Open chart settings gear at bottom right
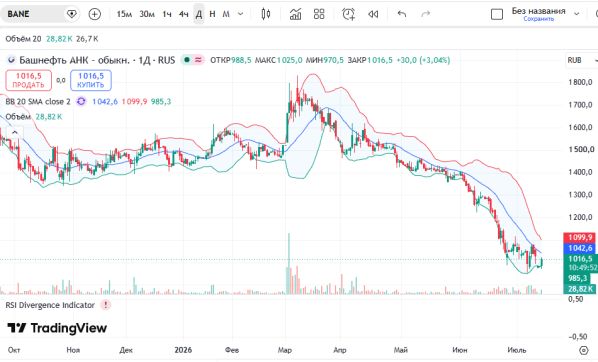The width and height of the screenshot is (598, 362). (584, 350)
